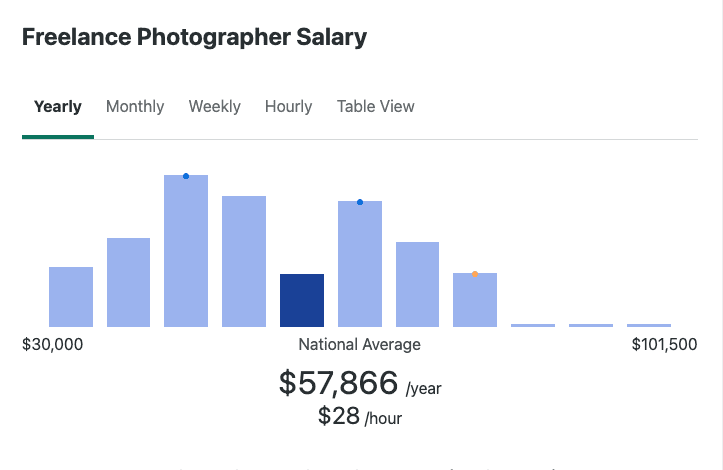Click the orange dot on the histogram

click(x=475, y=274)
